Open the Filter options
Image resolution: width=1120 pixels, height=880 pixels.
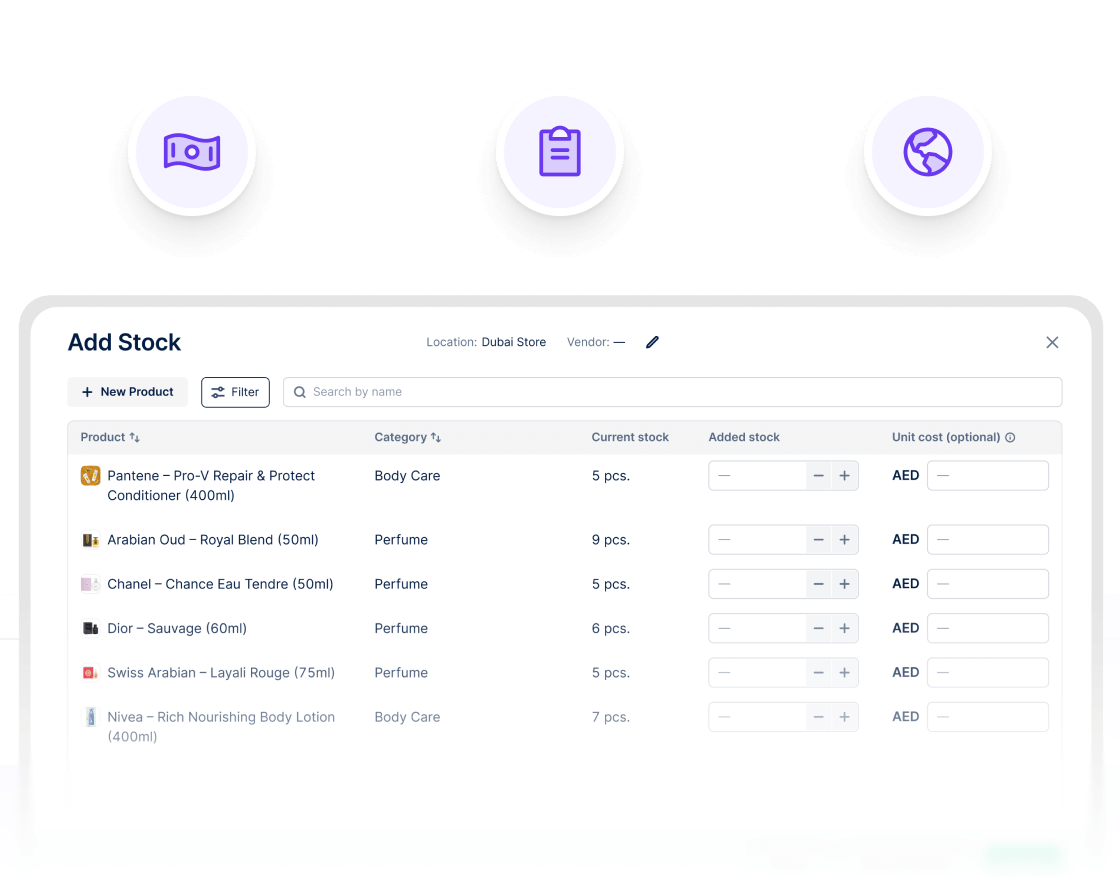[235, 392]
